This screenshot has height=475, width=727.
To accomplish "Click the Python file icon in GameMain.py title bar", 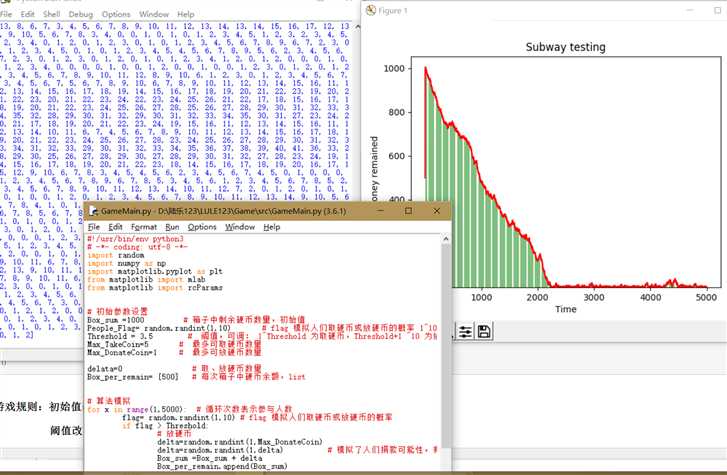I will coord(94,211).
